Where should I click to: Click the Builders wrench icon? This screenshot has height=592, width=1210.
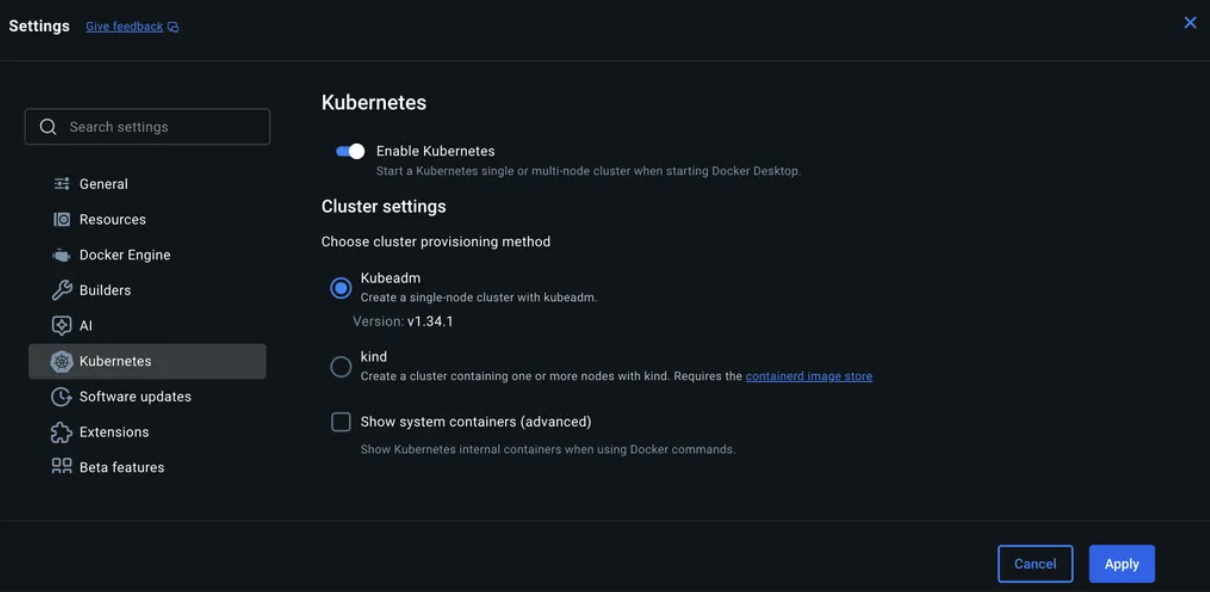coord(62,290)
